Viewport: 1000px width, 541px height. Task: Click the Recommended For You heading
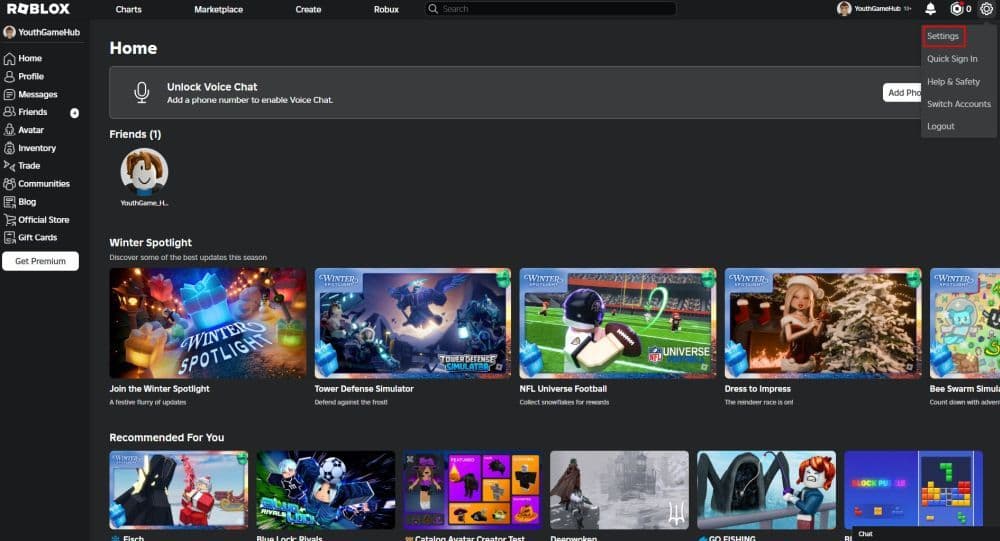pos(166,438)
